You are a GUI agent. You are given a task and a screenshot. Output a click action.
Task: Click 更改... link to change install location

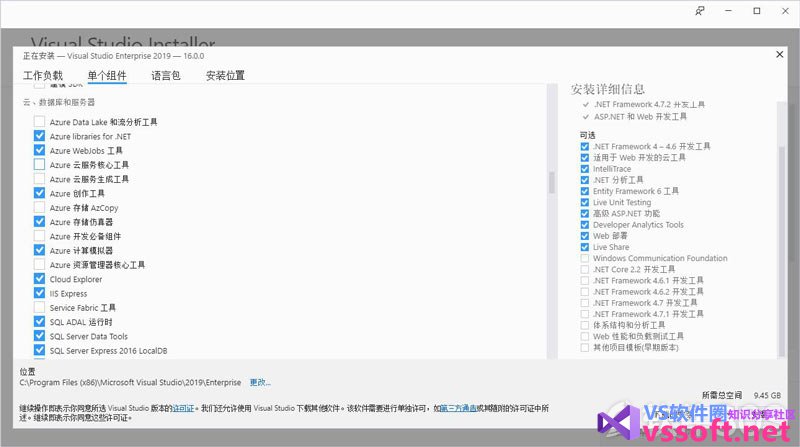pyautogui.click(x=260, y=382)
